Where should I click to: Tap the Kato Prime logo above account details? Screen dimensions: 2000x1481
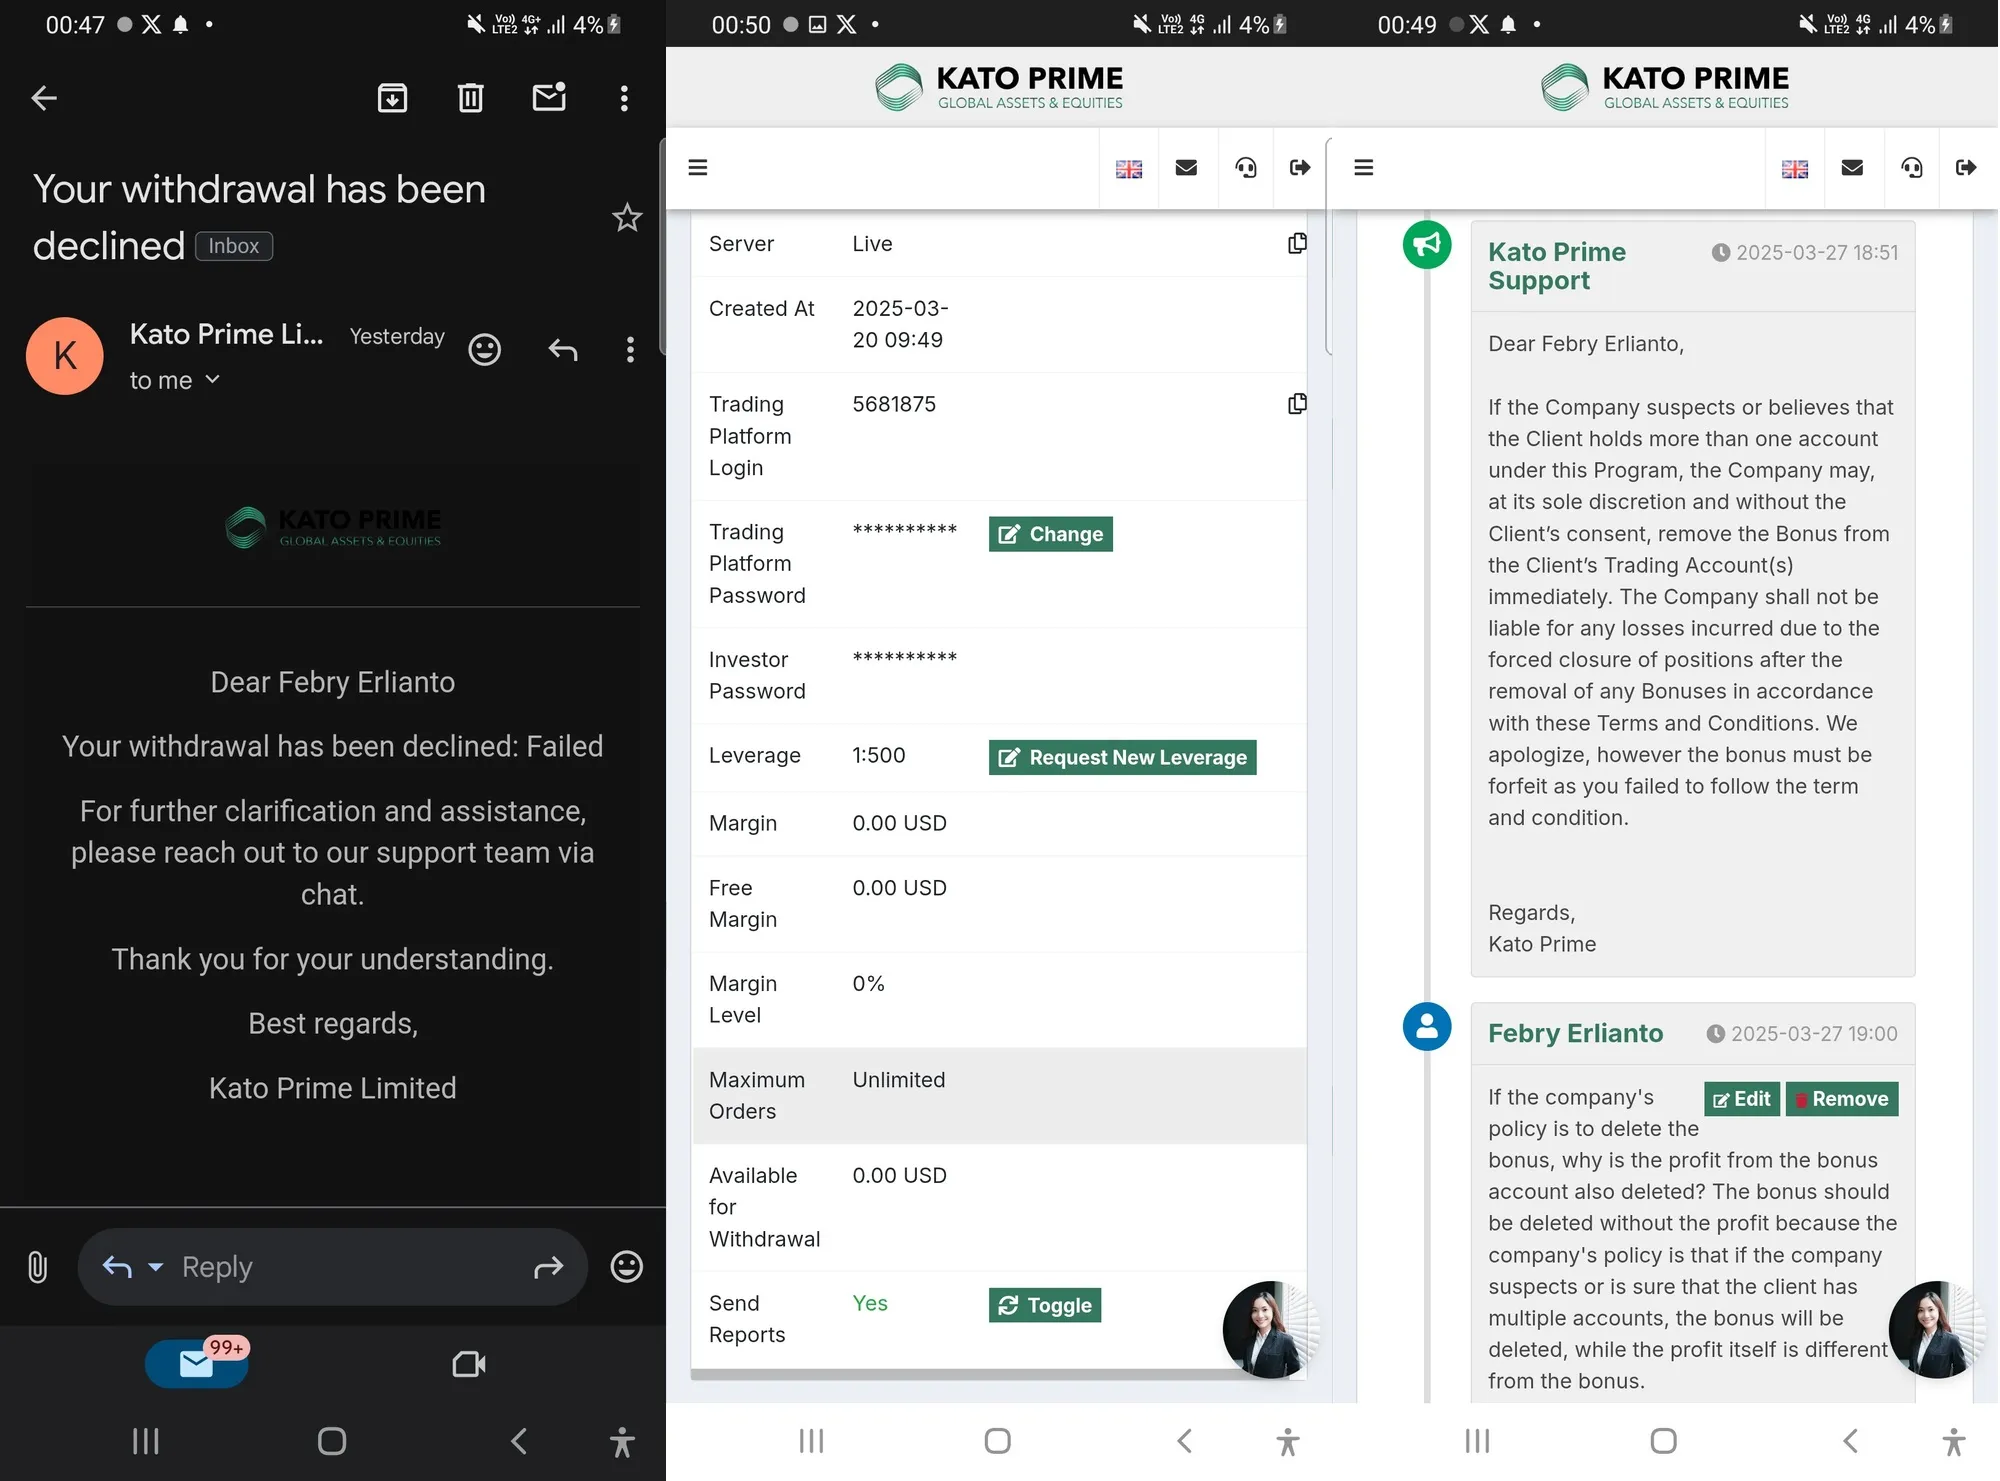(998, 87)
